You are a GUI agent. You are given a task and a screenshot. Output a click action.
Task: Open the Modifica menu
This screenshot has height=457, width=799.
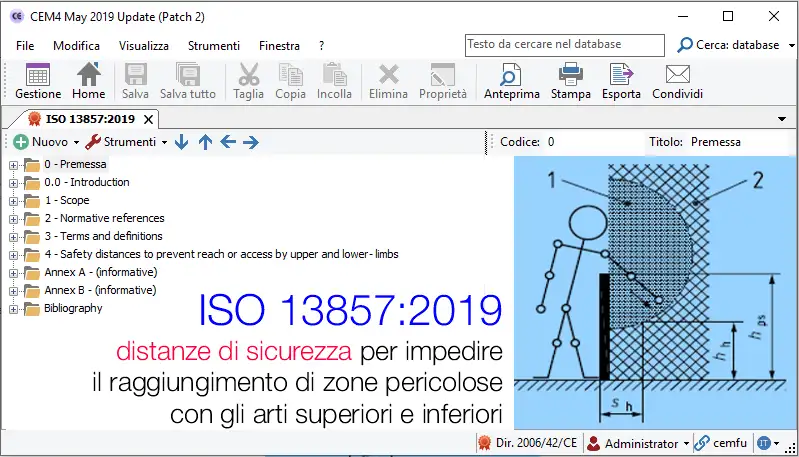[76, 46]
